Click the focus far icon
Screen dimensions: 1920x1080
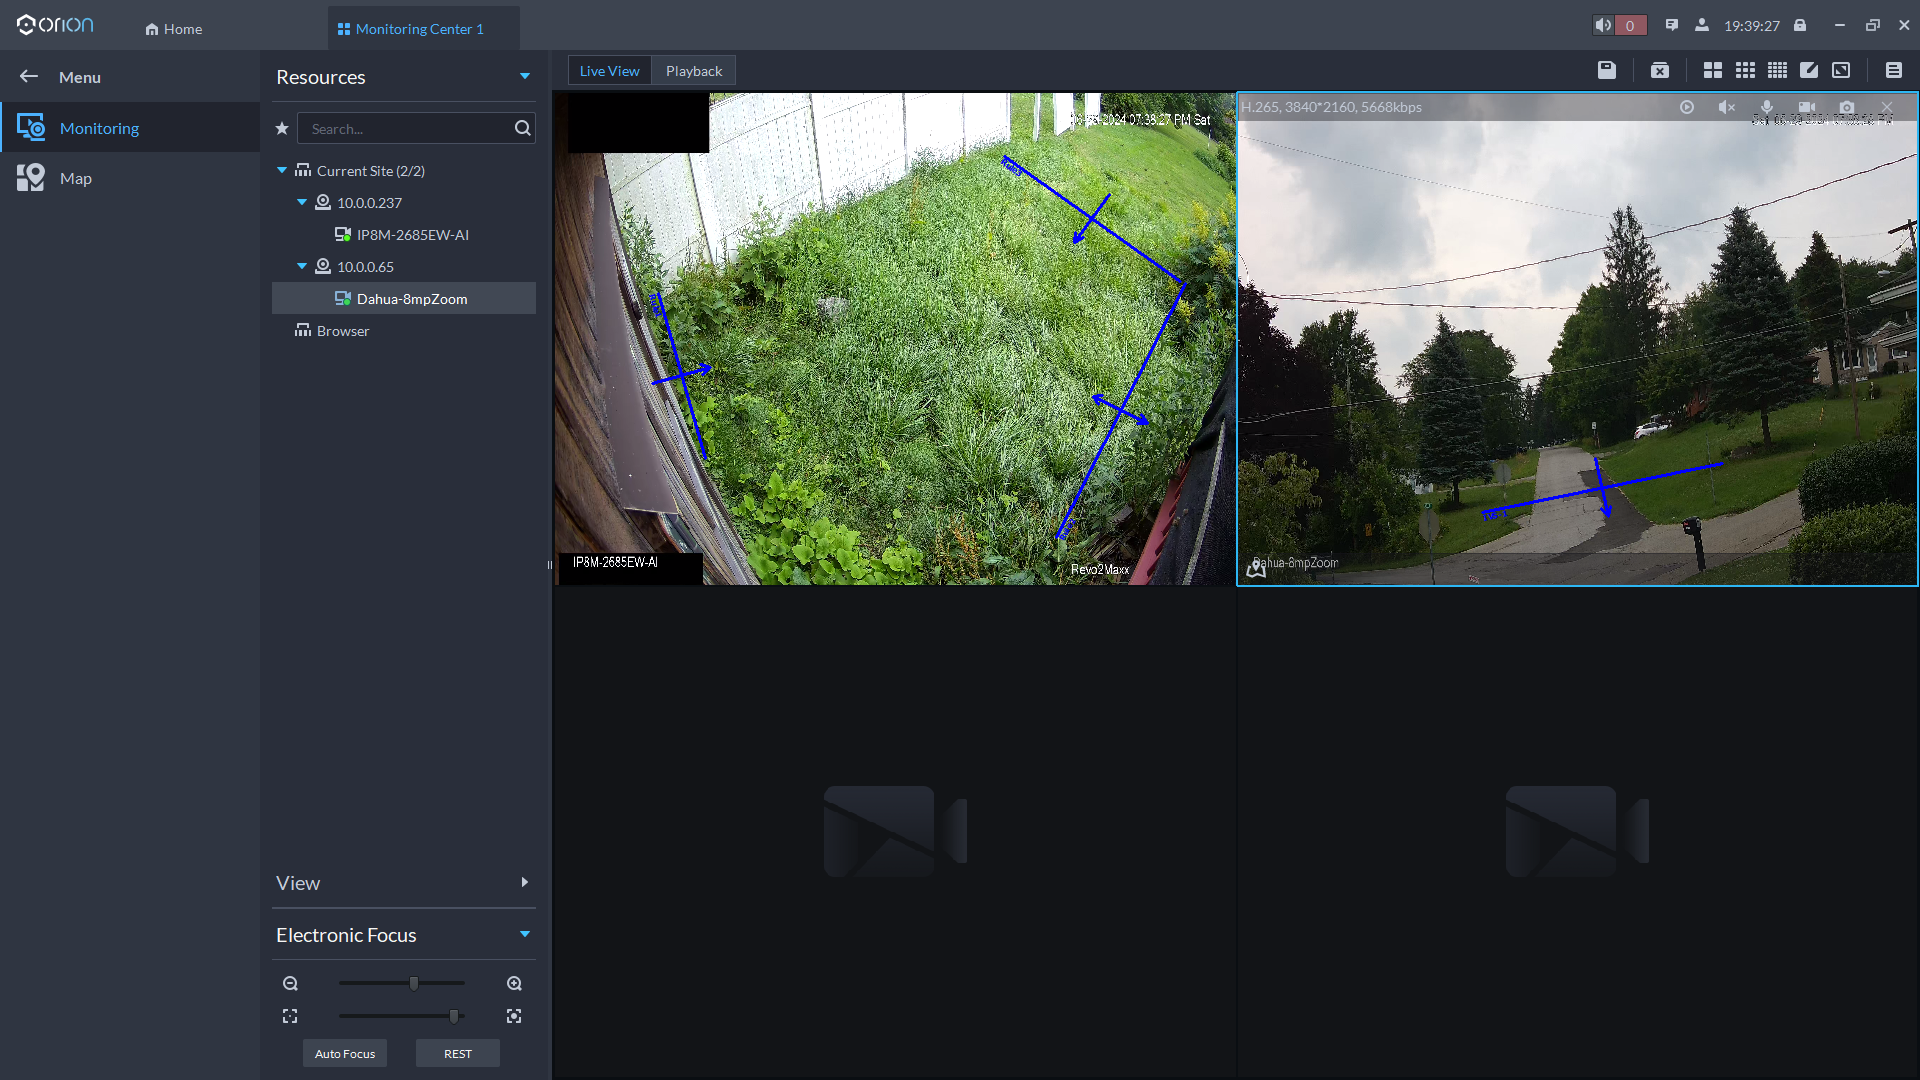pos(290,1016)
